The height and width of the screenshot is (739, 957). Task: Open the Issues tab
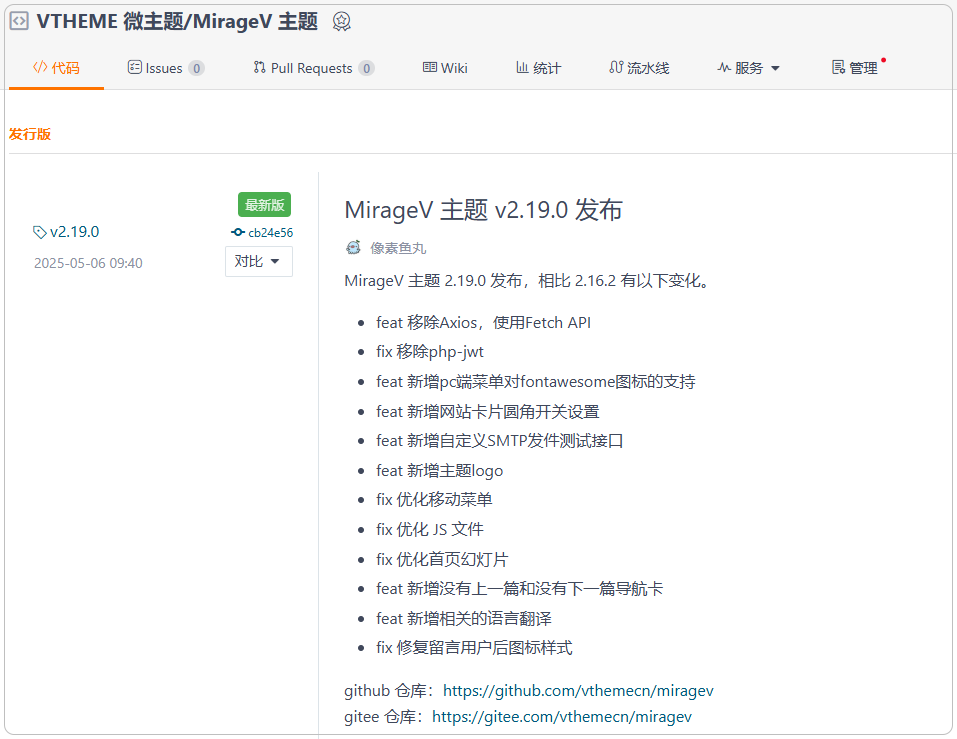[x=165, y=68]
